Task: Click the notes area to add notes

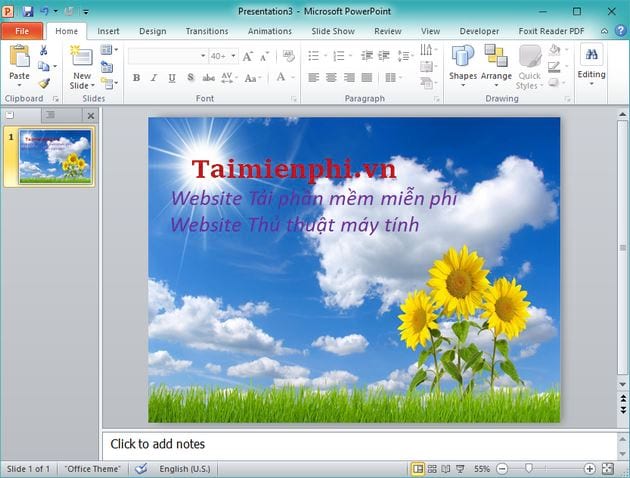Action: 359,444
